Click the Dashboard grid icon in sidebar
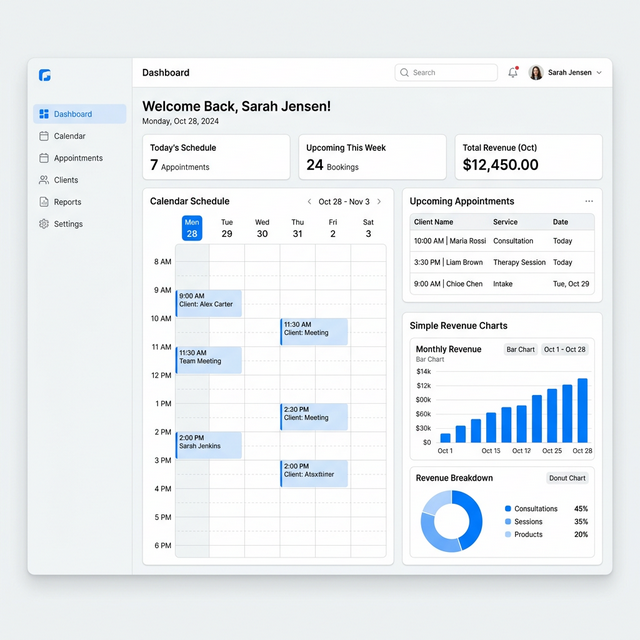Image resolution: width=640 pixels, height=640 pixels. [x=44, y=114]
